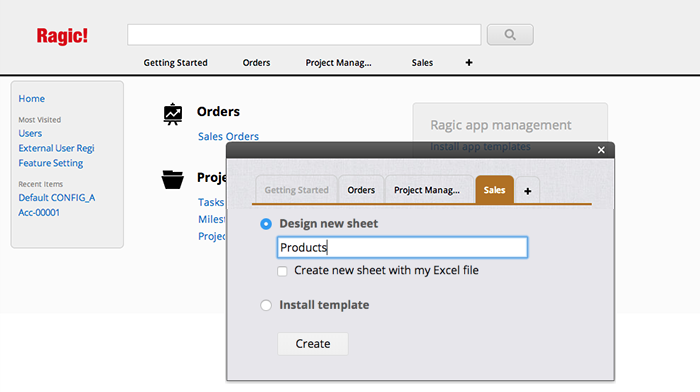Open the recent item Default CONFIG_A

click(x=57, y=198)
